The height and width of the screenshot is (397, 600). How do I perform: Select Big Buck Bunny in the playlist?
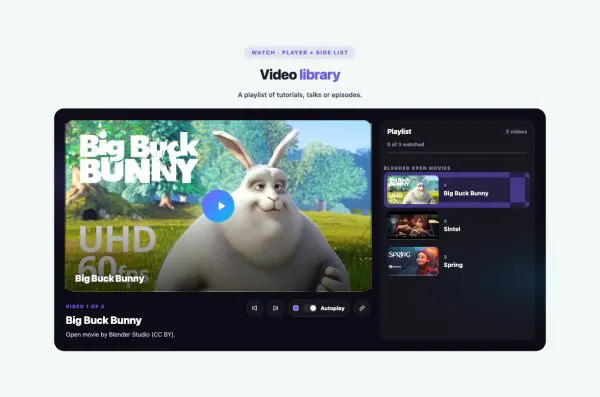click(x=457, y=190)
